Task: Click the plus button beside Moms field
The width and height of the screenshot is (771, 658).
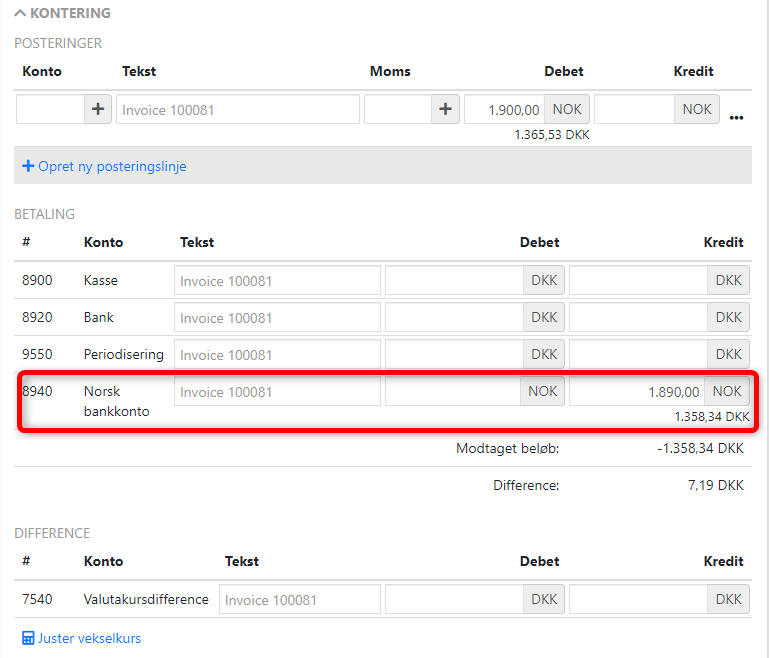Action: 445,110
